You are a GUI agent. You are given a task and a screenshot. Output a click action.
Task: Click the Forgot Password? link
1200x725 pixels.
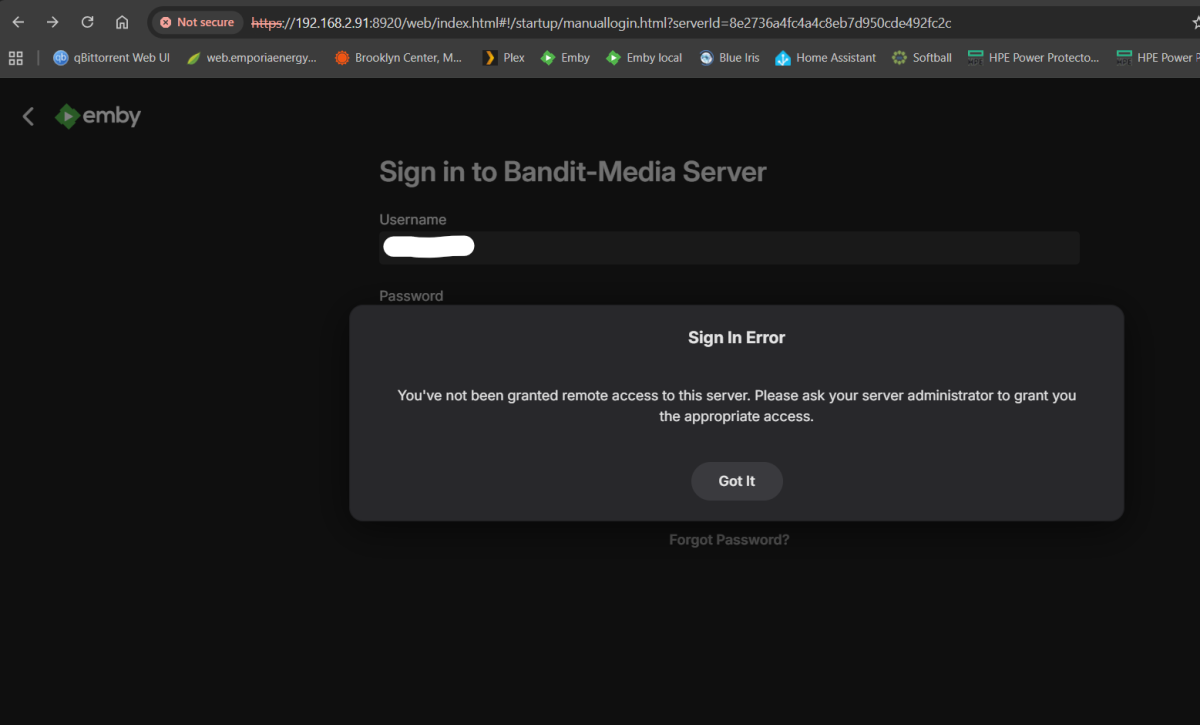729,540
